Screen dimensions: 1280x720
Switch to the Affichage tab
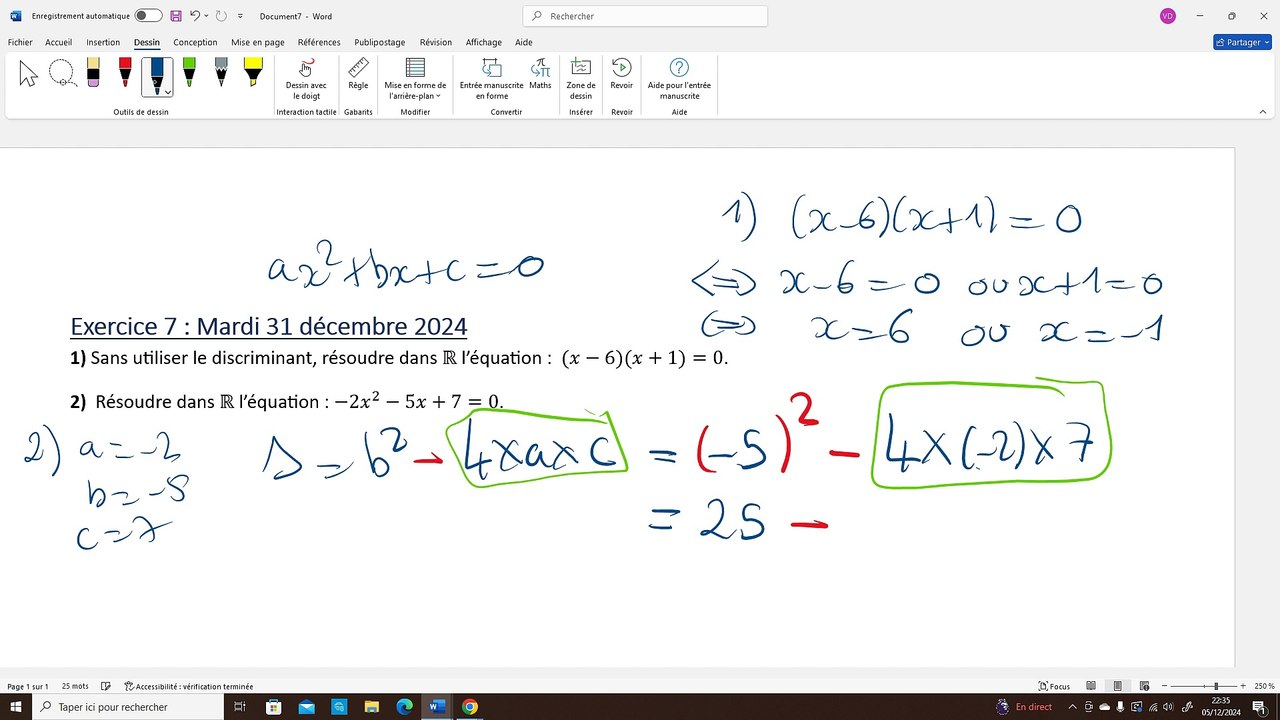(484, 42)
